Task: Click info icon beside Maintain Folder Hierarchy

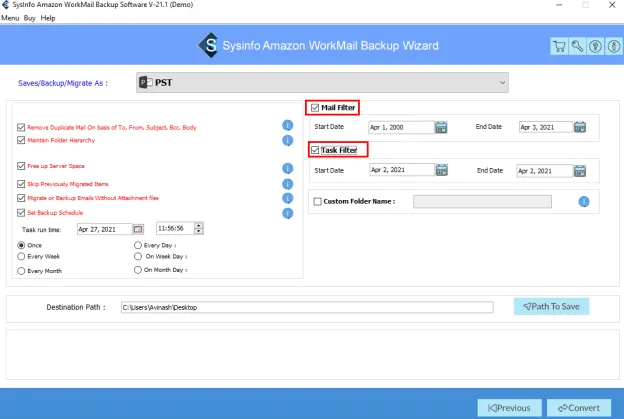Action: [287, 142]
